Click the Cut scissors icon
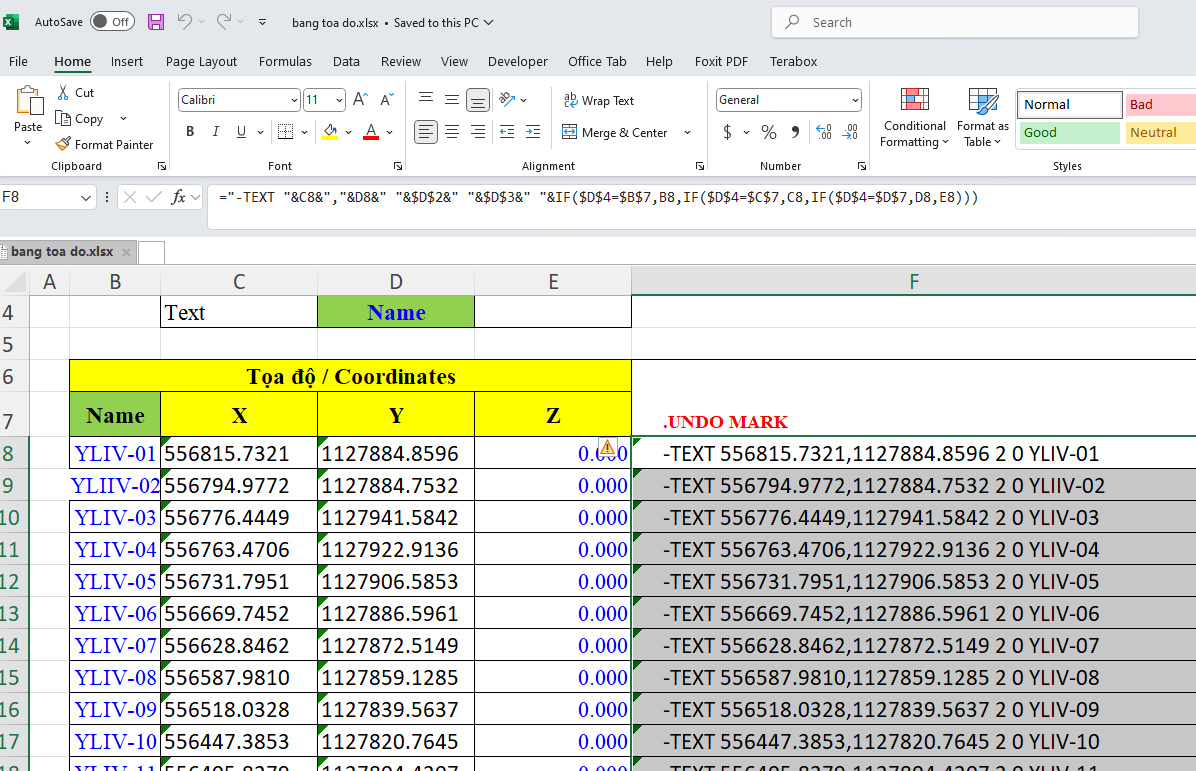 click(63, 92)
